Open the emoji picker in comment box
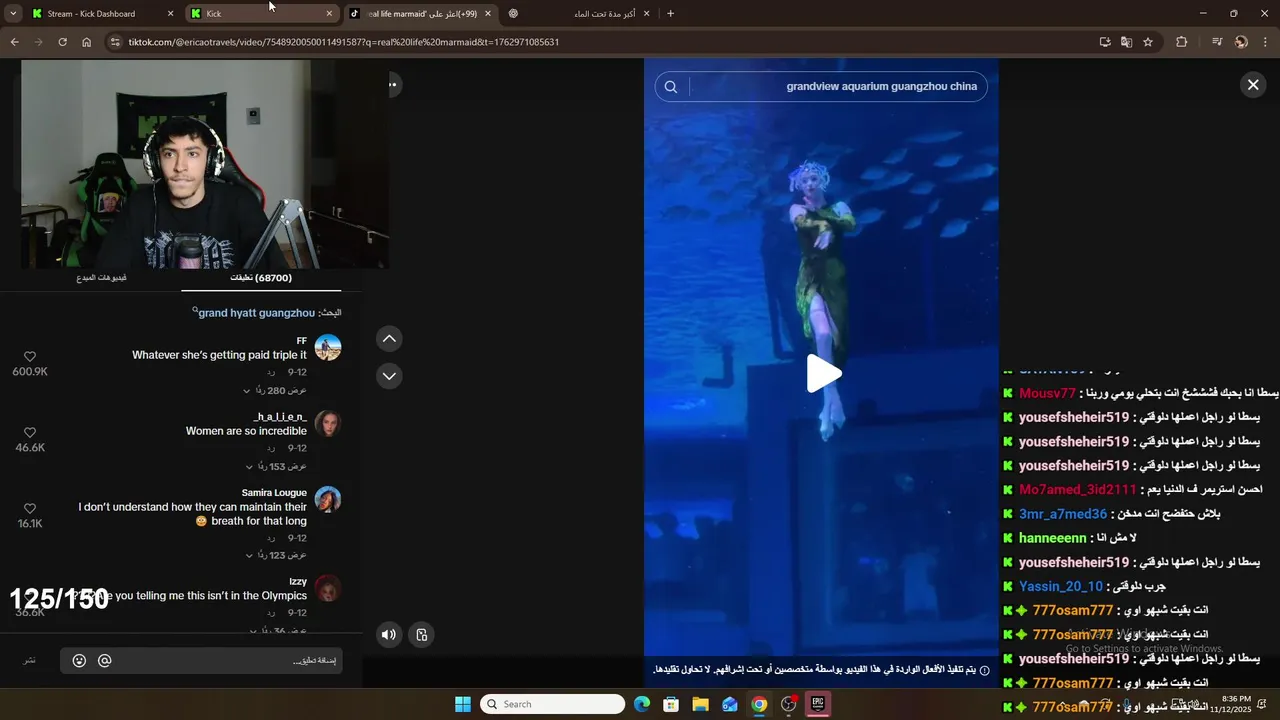Viewport: 1280px width, 720px height. pos(79,661)
